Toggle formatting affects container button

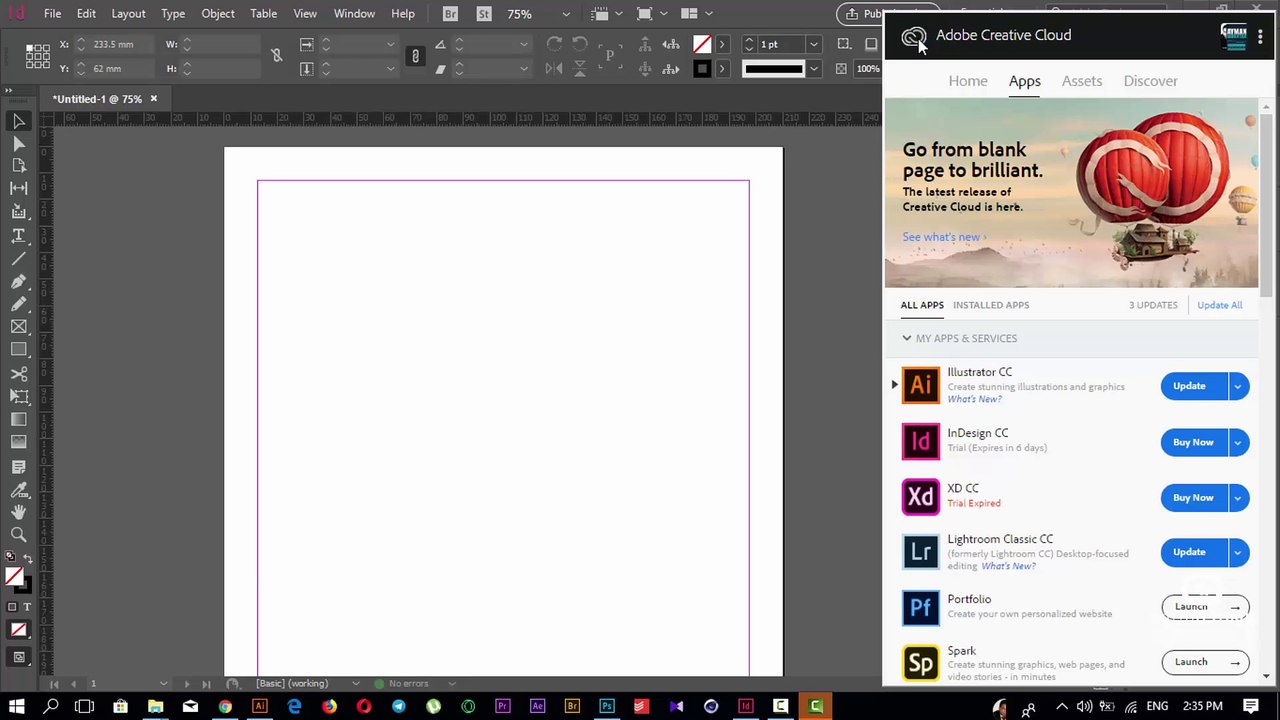point(12,607)
